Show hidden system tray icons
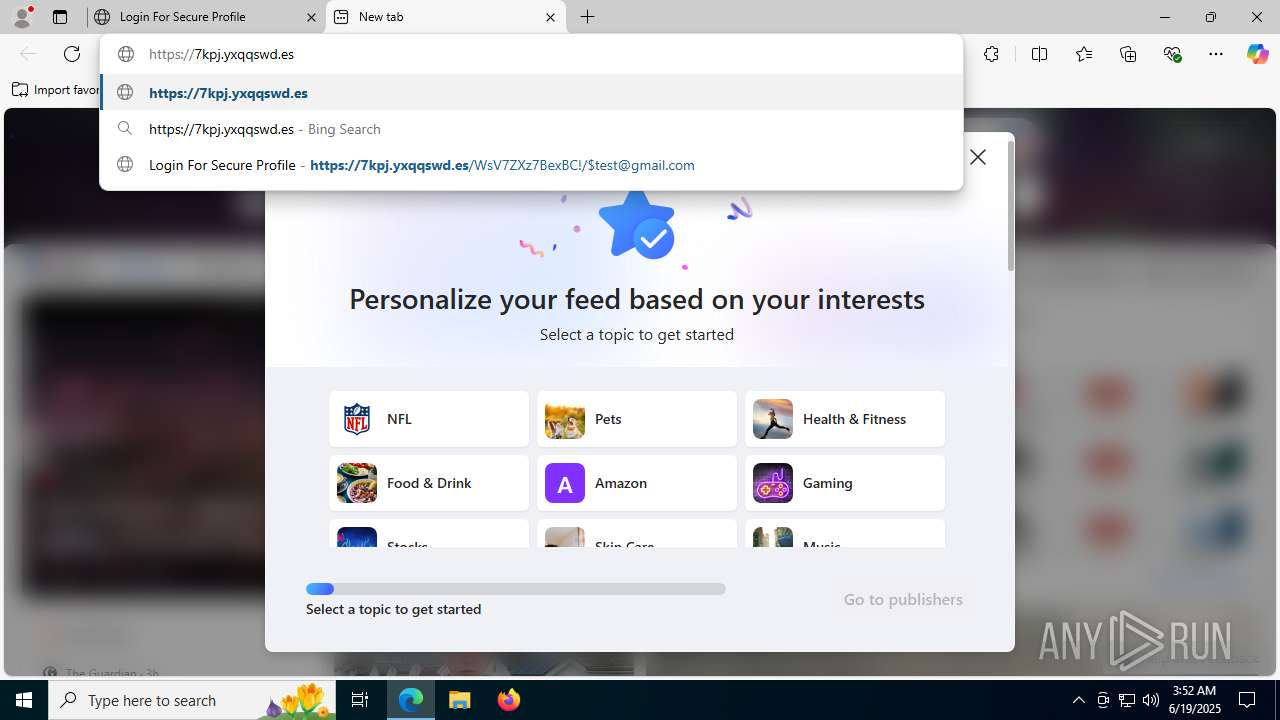Screen dimensions: 1280x720 (1078, 700)
